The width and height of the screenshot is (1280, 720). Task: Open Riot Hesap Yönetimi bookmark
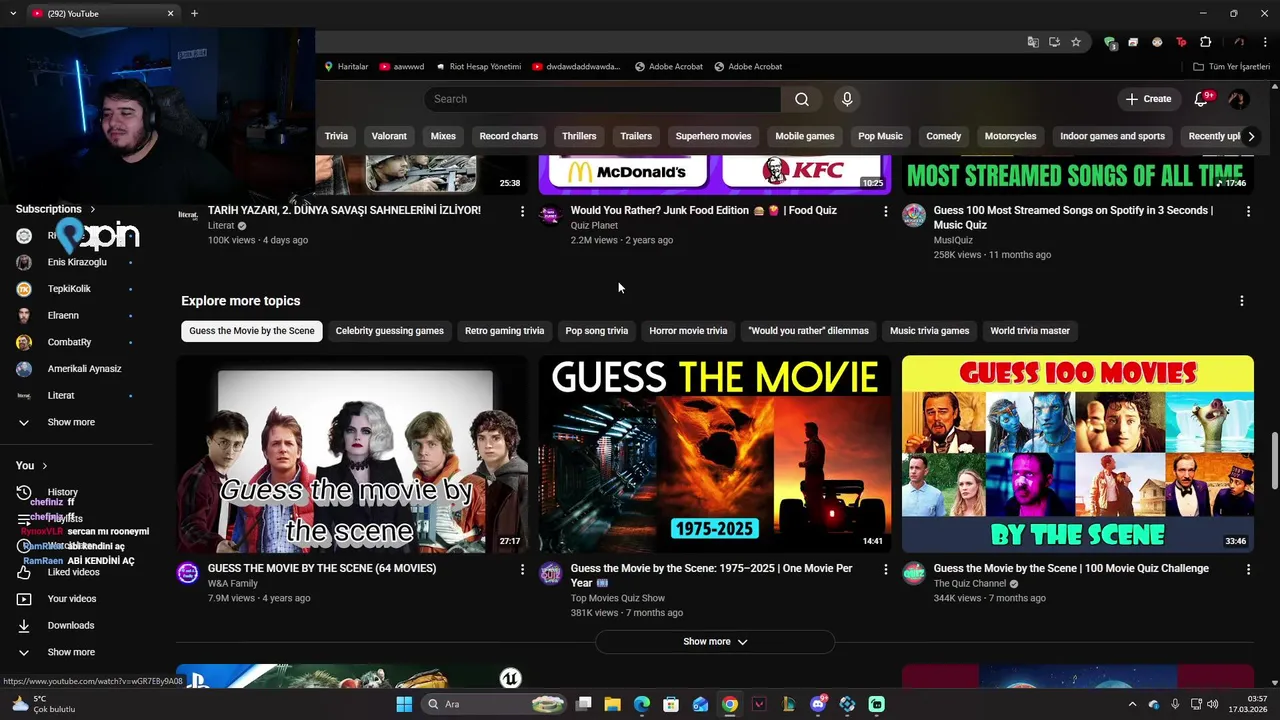(479, 67)
